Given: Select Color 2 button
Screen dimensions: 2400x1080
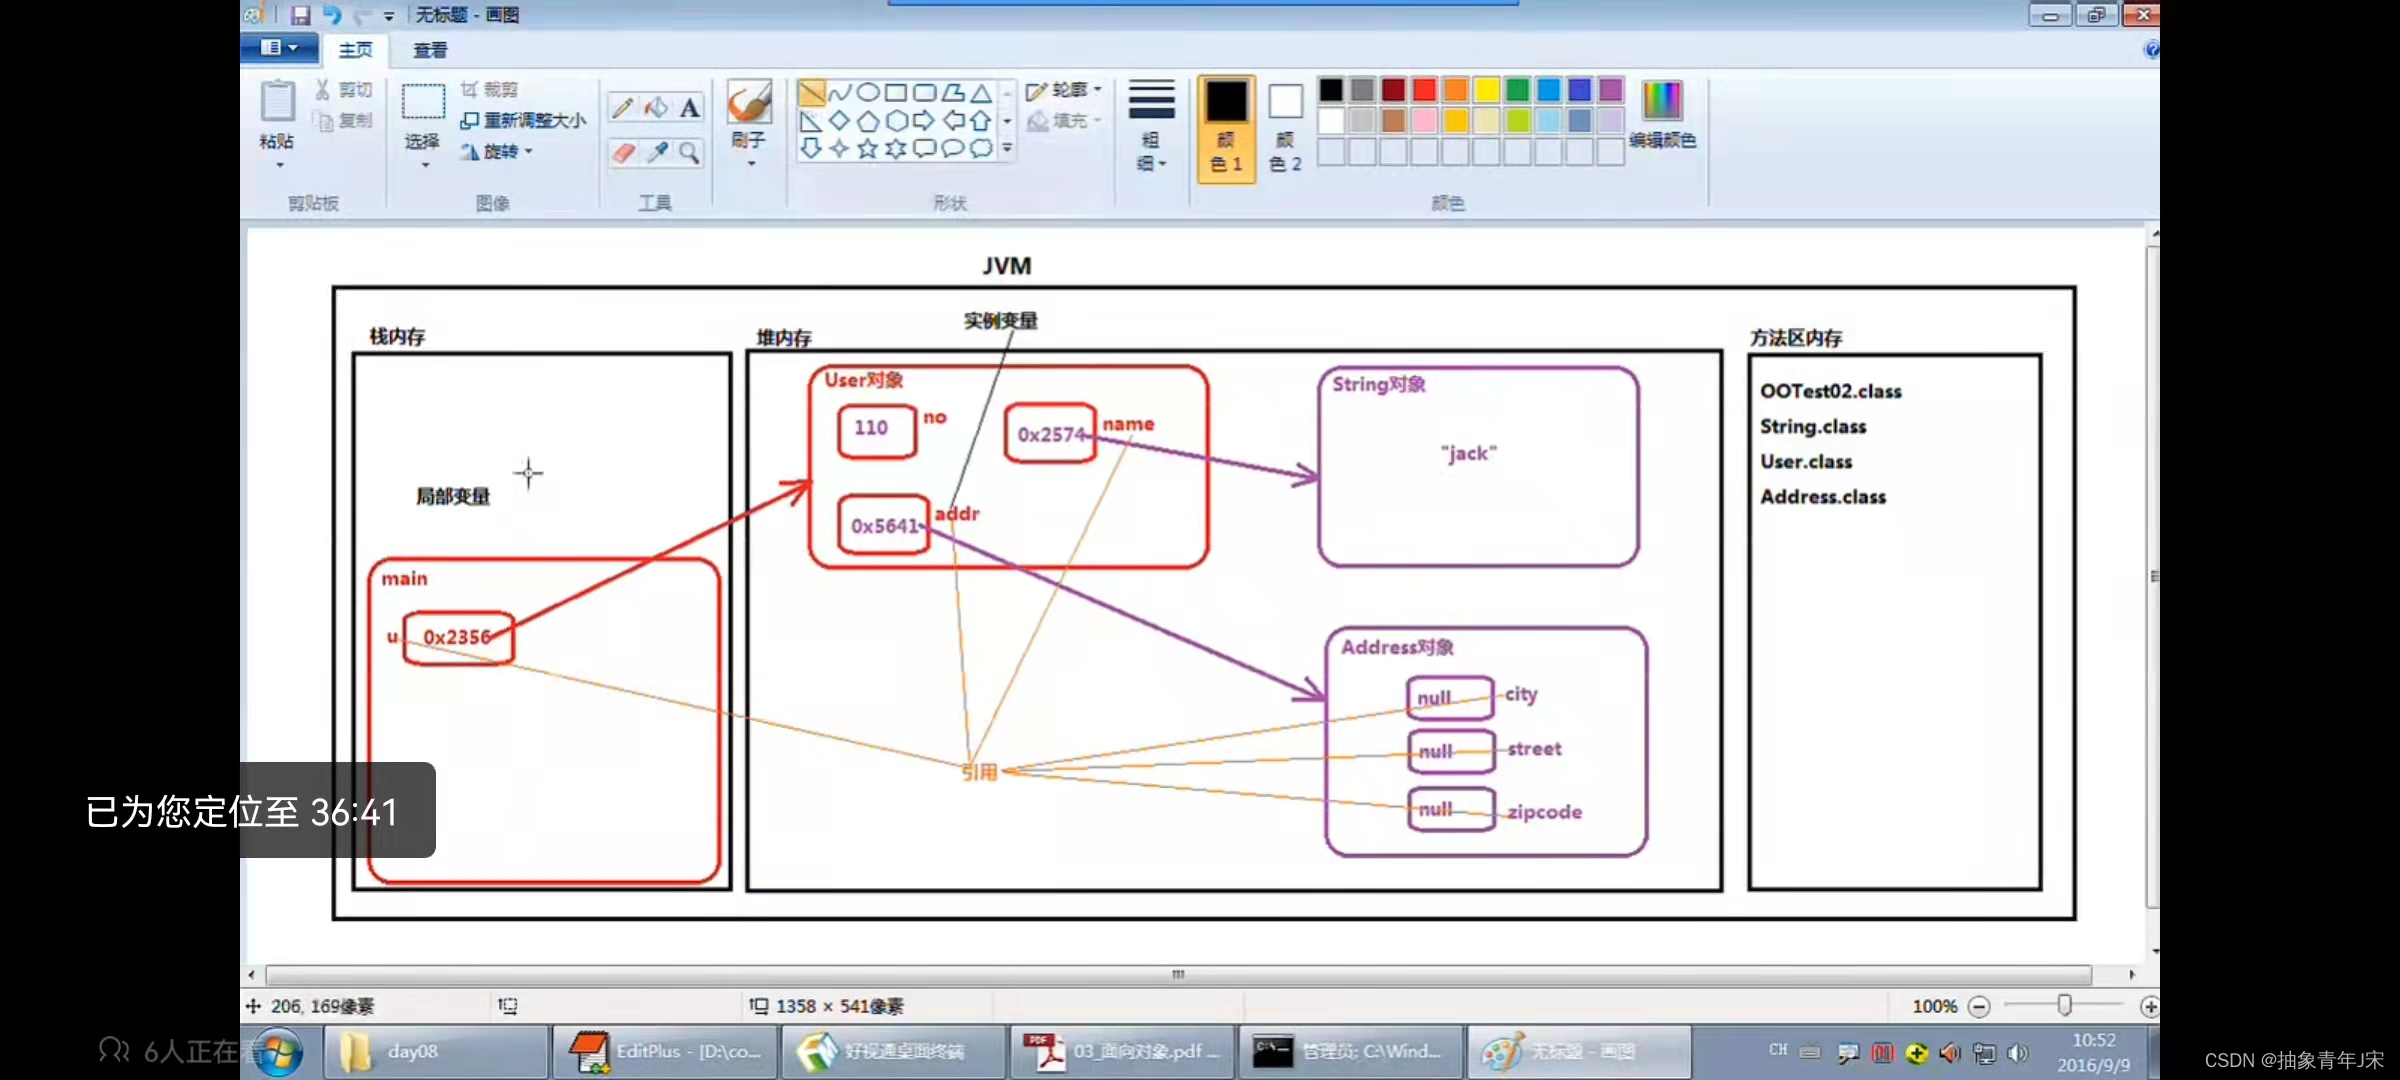Looking at the screenshot, I should pos(1285,127).
